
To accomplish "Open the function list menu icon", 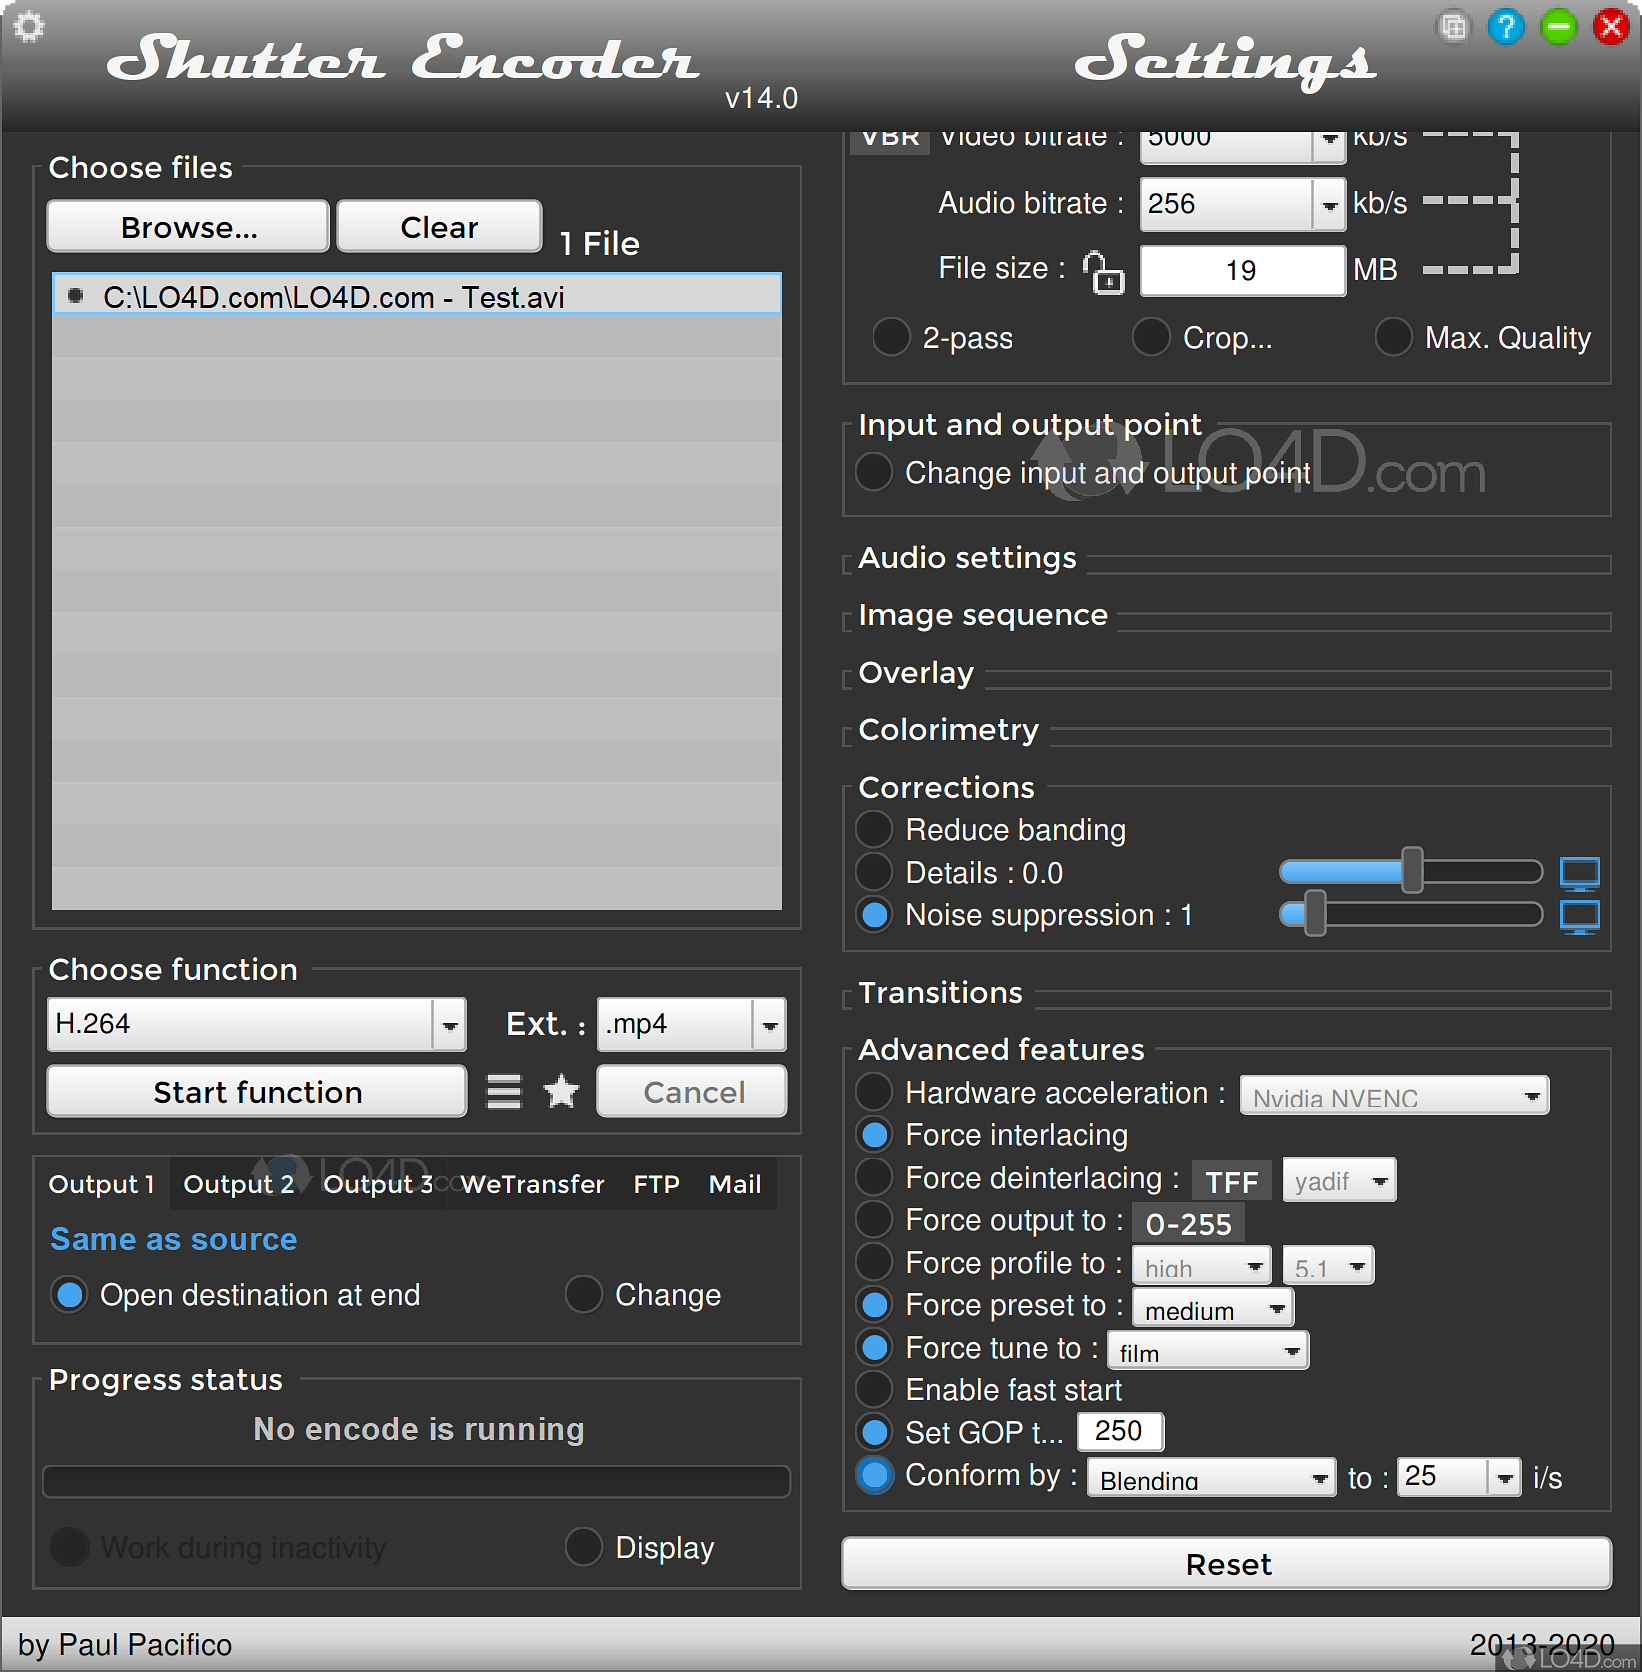I will (x=504, y=1091).
